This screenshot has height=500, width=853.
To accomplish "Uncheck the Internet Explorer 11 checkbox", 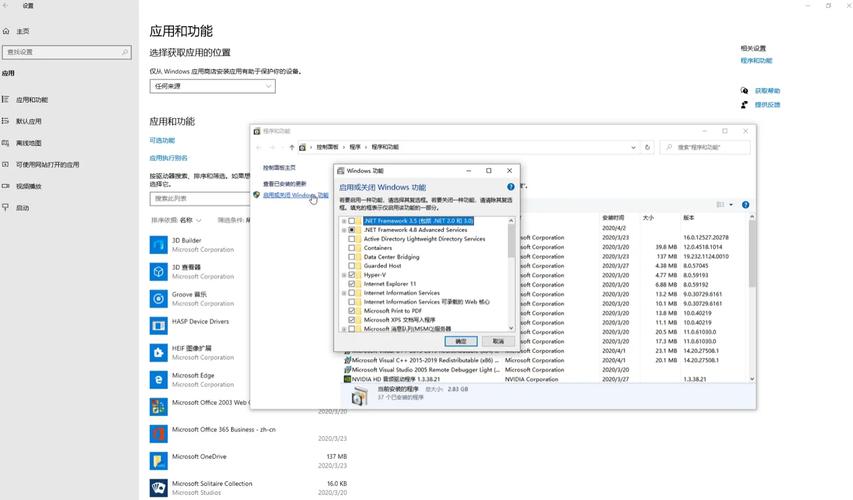I will tap(351, 283).
